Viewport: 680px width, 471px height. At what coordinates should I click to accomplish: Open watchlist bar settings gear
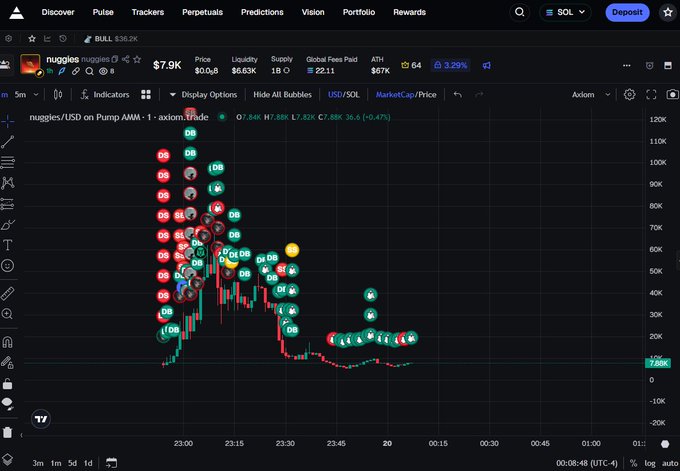pyautogui.click(x=9, y=39)
